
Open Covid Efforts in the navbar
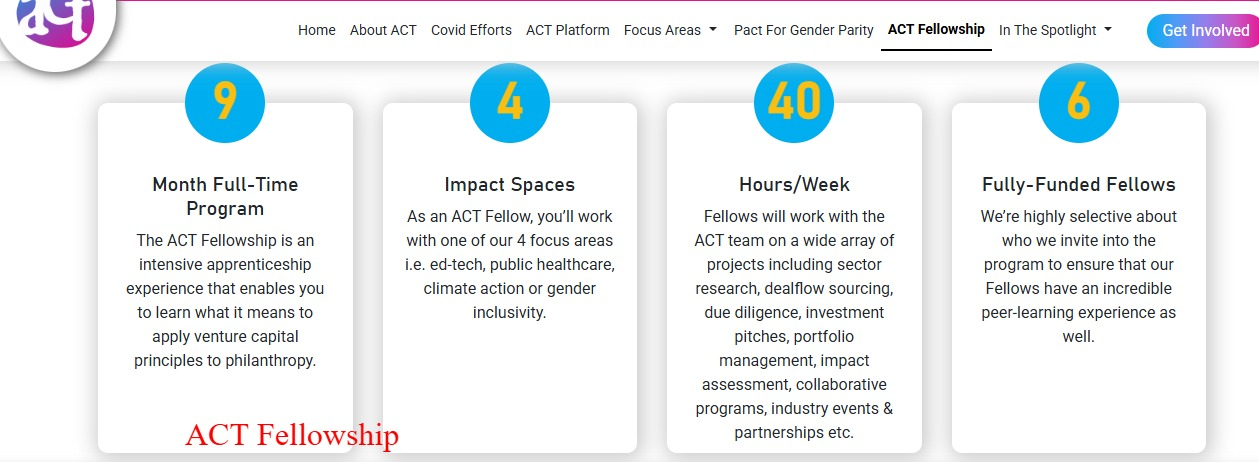click(x=471, y=30)
